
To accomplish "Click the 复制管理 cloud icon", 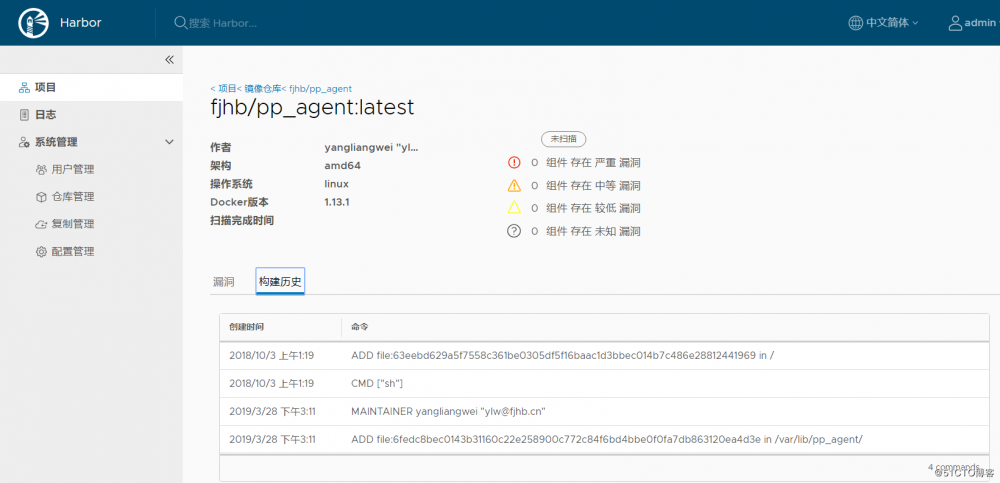I will coord(41,225).
